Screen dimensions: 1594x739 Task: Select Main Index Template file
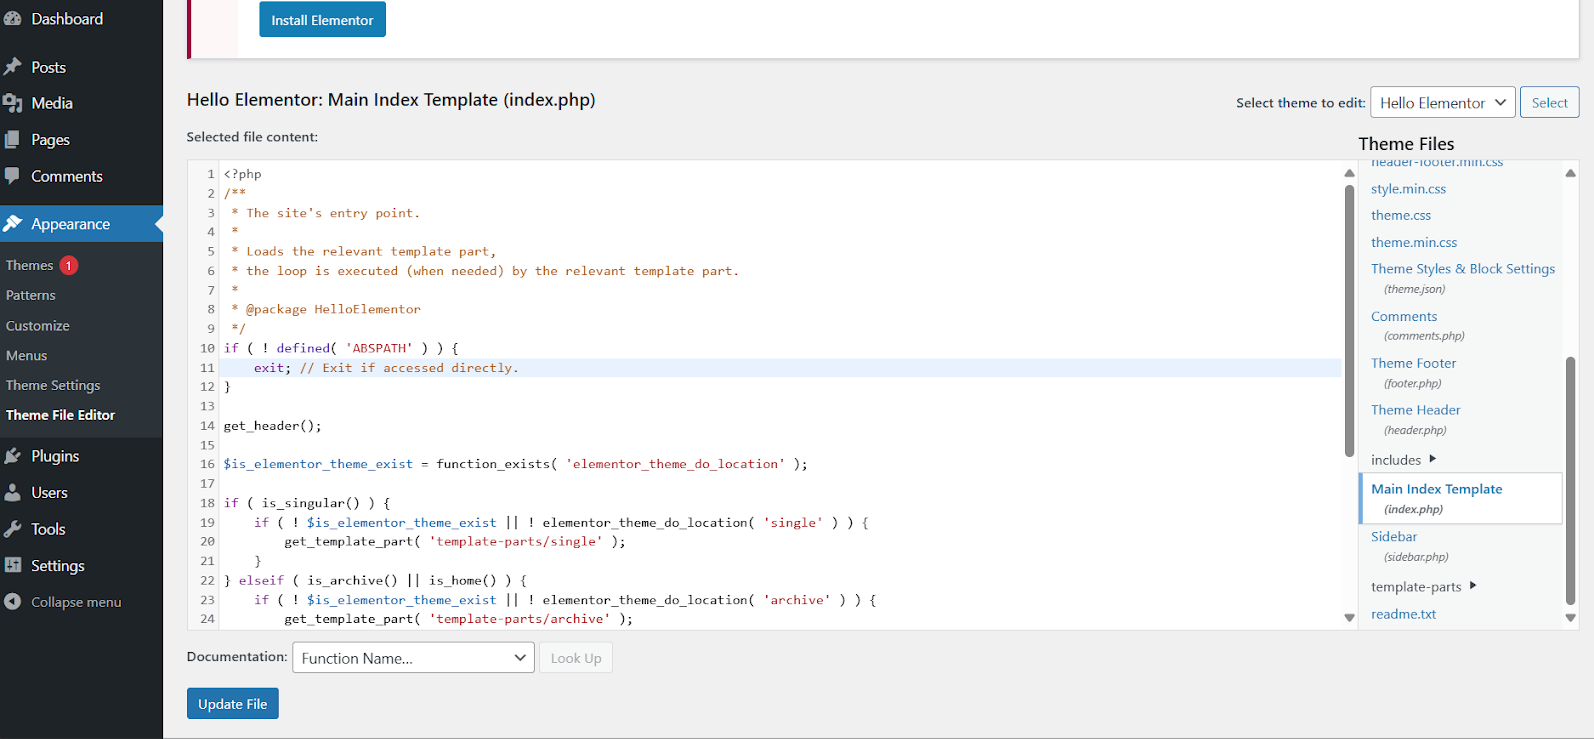(1461, 498)
